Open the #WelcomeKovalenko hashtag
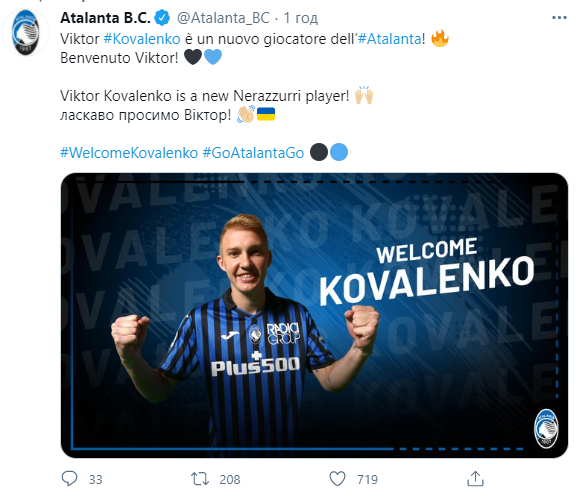 129,153
